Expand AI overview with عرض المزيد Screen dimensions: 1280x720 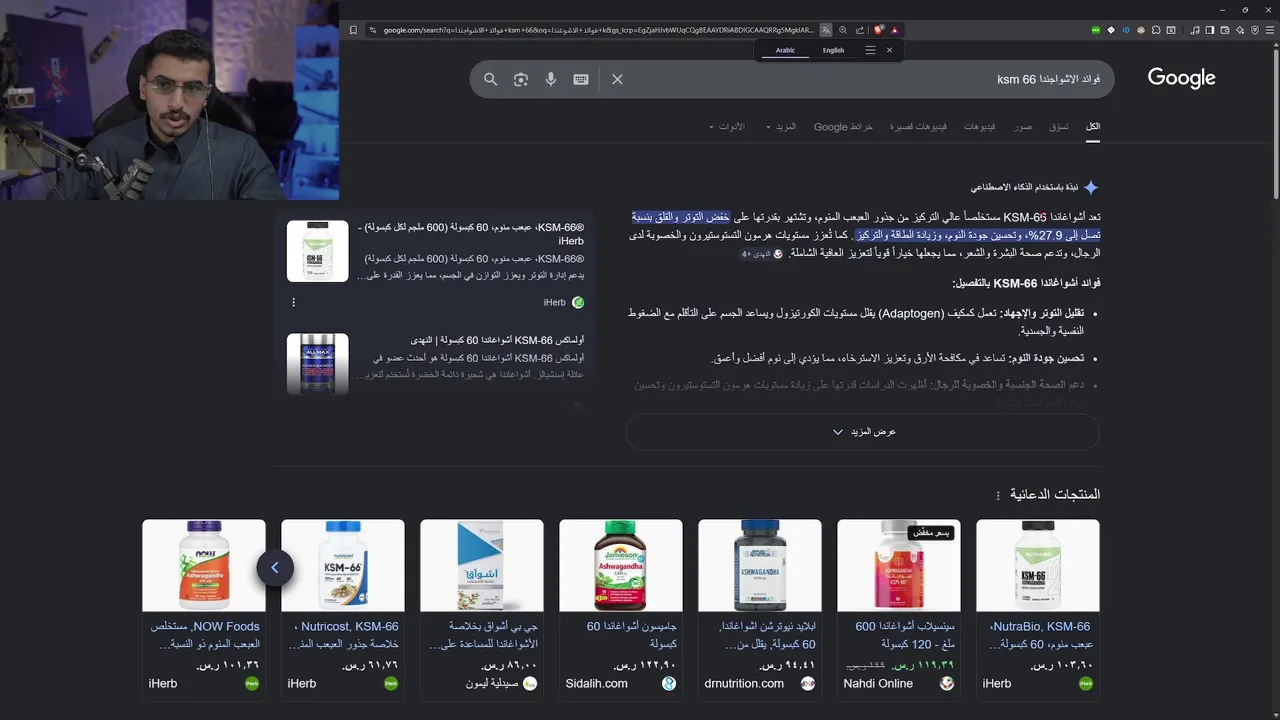coord(863,432)
